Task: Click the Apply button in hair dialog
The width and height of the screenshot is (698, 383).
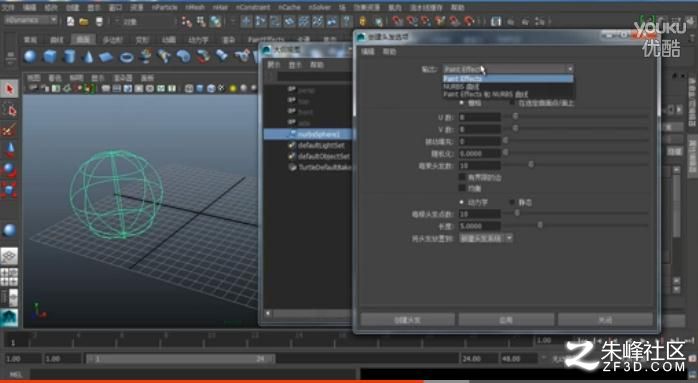Action: point(506,320)
